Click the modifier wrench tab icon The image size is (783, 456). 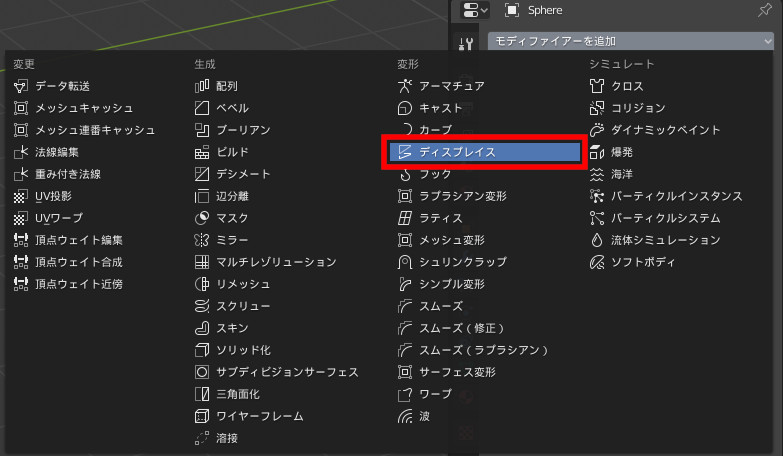(x=466, y=44)
